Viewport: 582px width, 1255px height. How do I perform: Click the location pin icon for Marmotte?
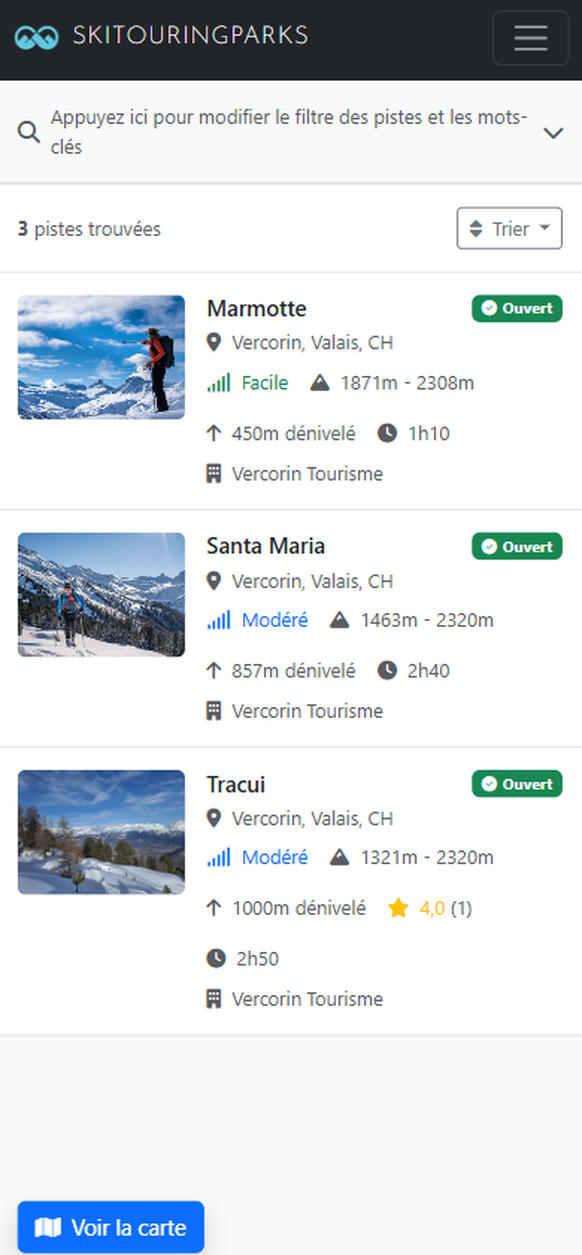coord(213,342)
